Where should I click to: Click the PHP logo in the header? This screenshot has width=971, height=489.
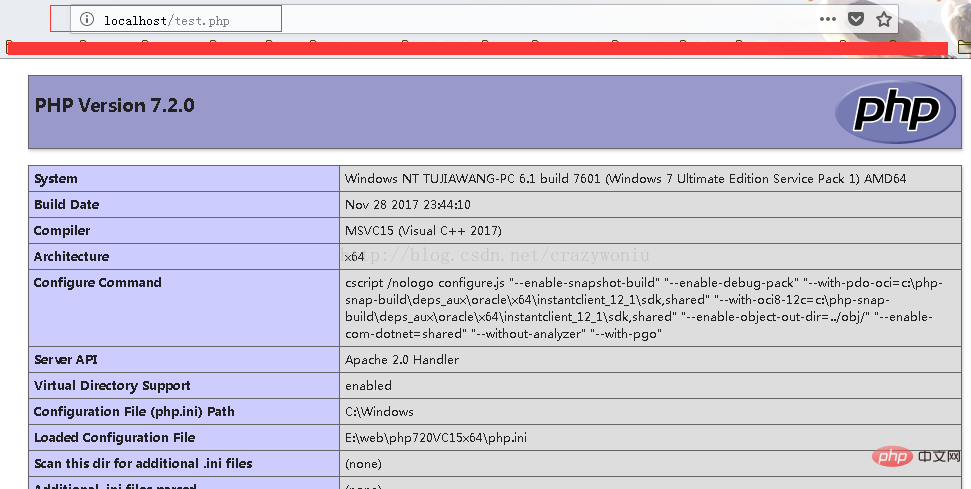coord(896,110)
